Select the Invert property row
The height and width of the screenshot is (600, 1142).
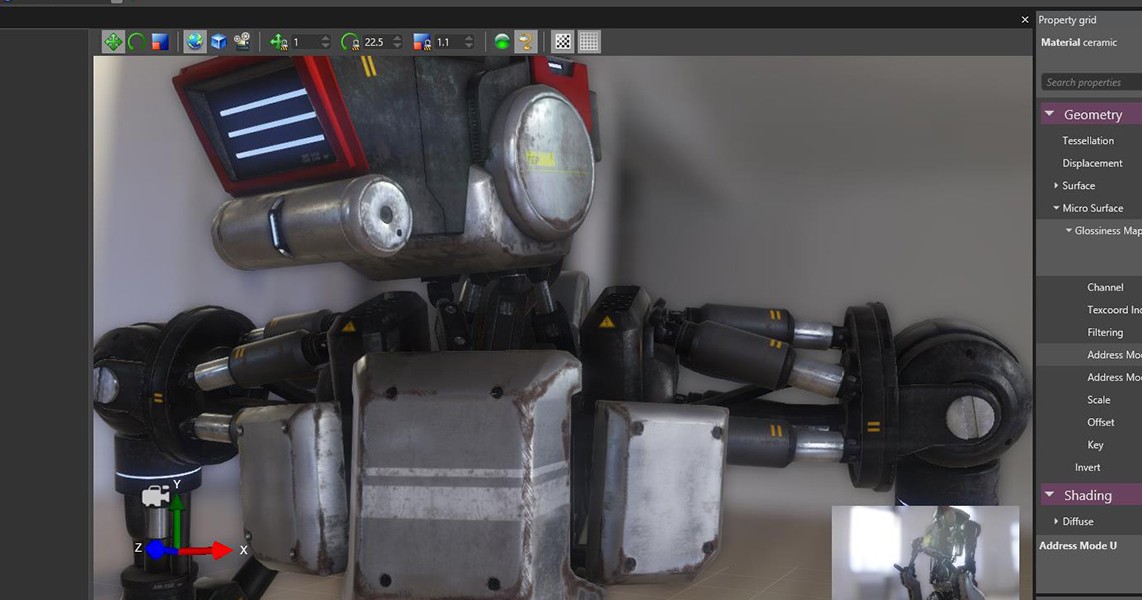[x=1089, y=467]
